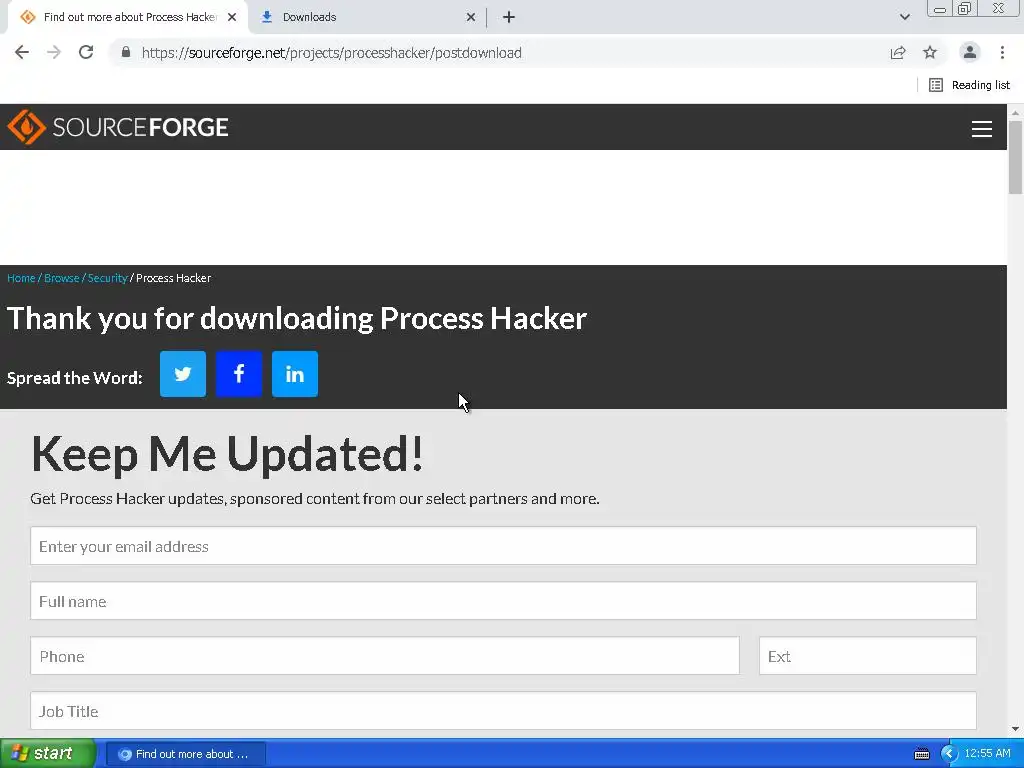Share on Twitter
Screen dimensions: 1024x768
[x=183, y=374]
